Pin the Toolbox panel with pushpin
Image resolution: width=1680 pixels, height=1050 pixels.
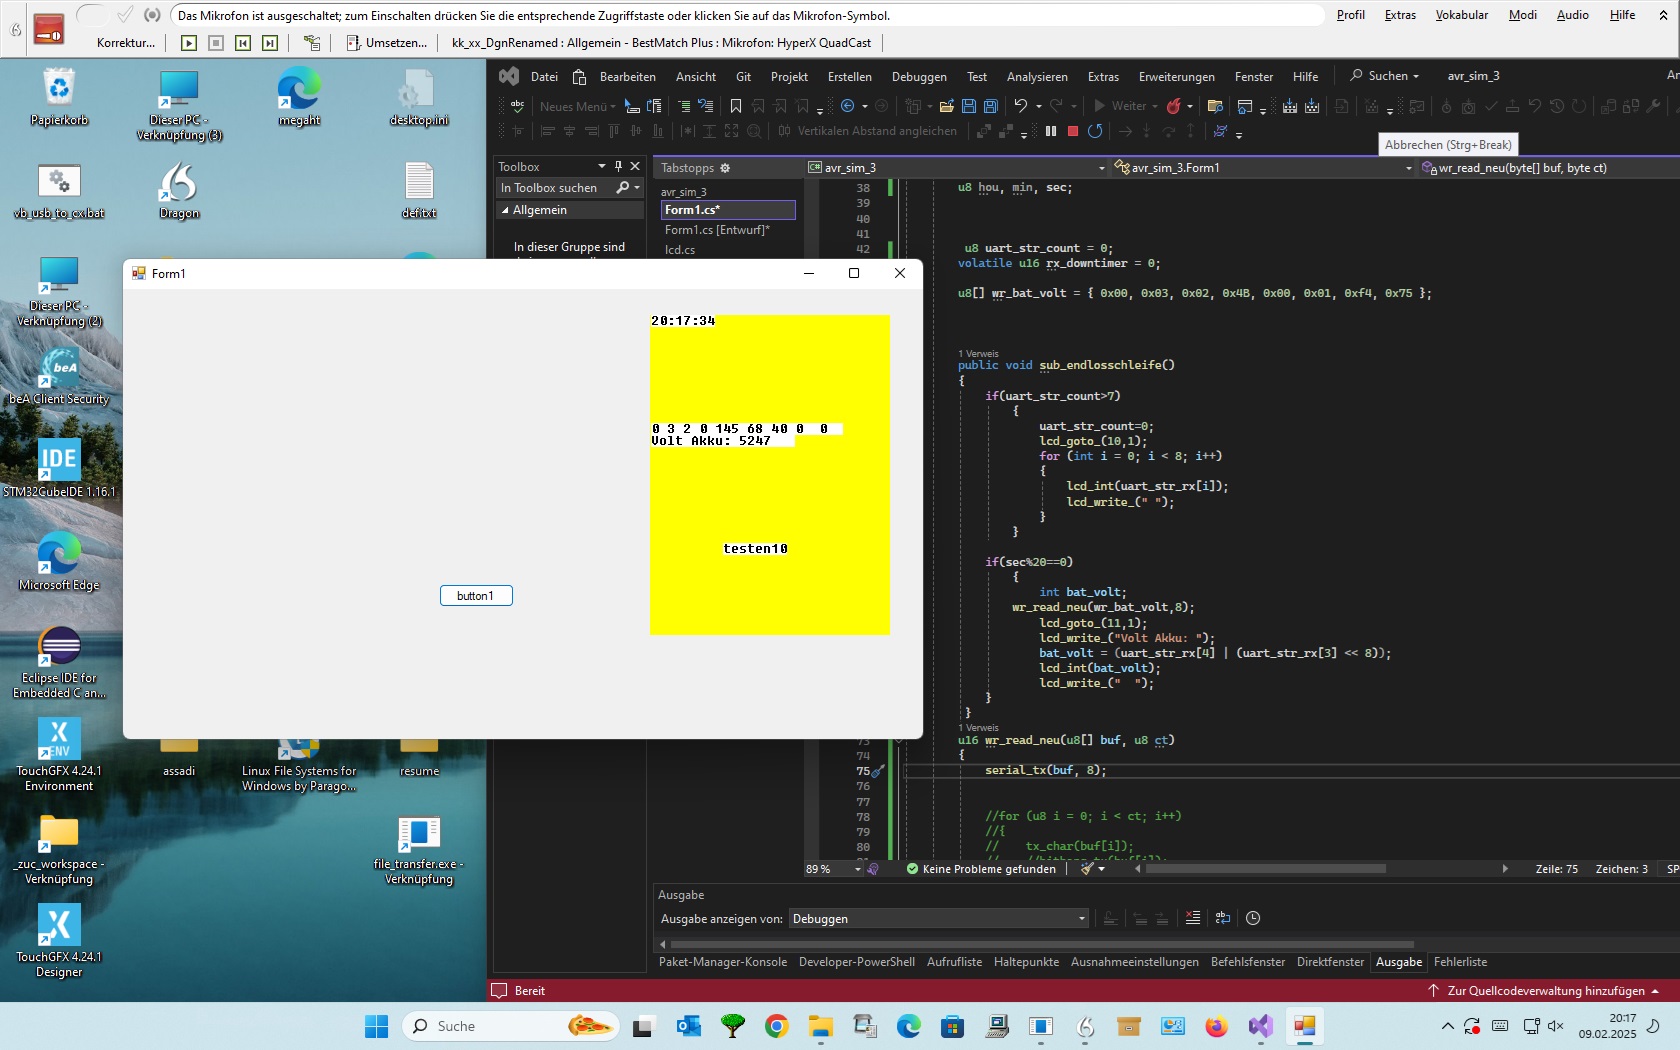tap(618, 167)
